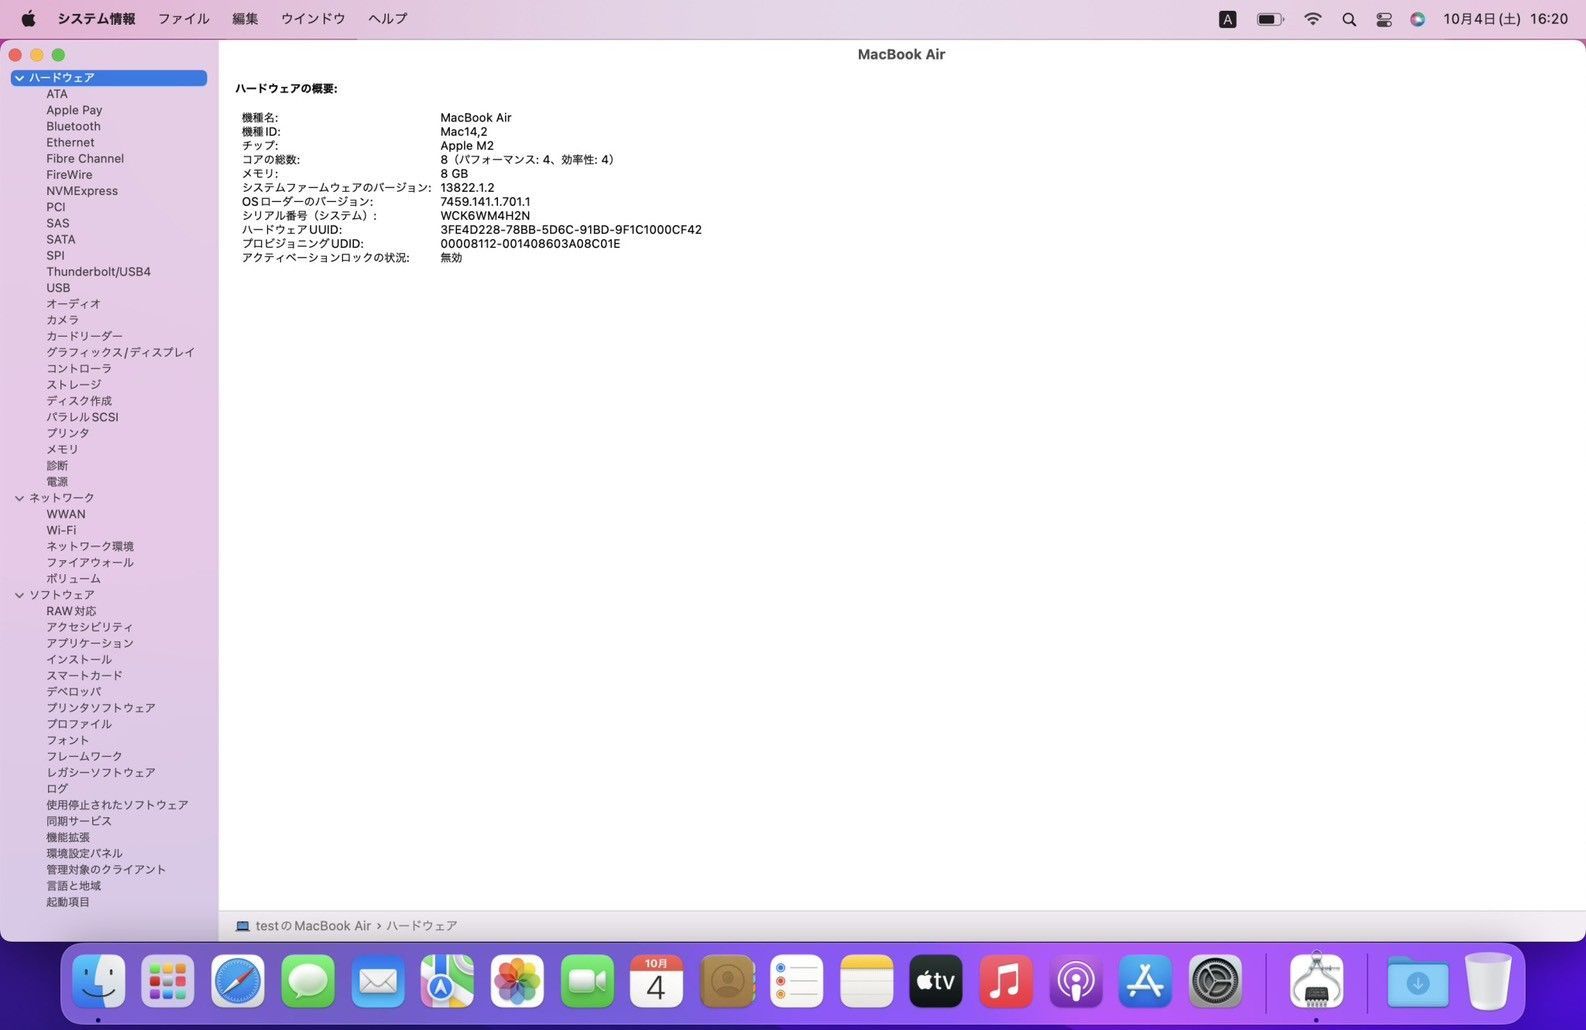
Task: Click the battery status icon
Action: 1270,19
